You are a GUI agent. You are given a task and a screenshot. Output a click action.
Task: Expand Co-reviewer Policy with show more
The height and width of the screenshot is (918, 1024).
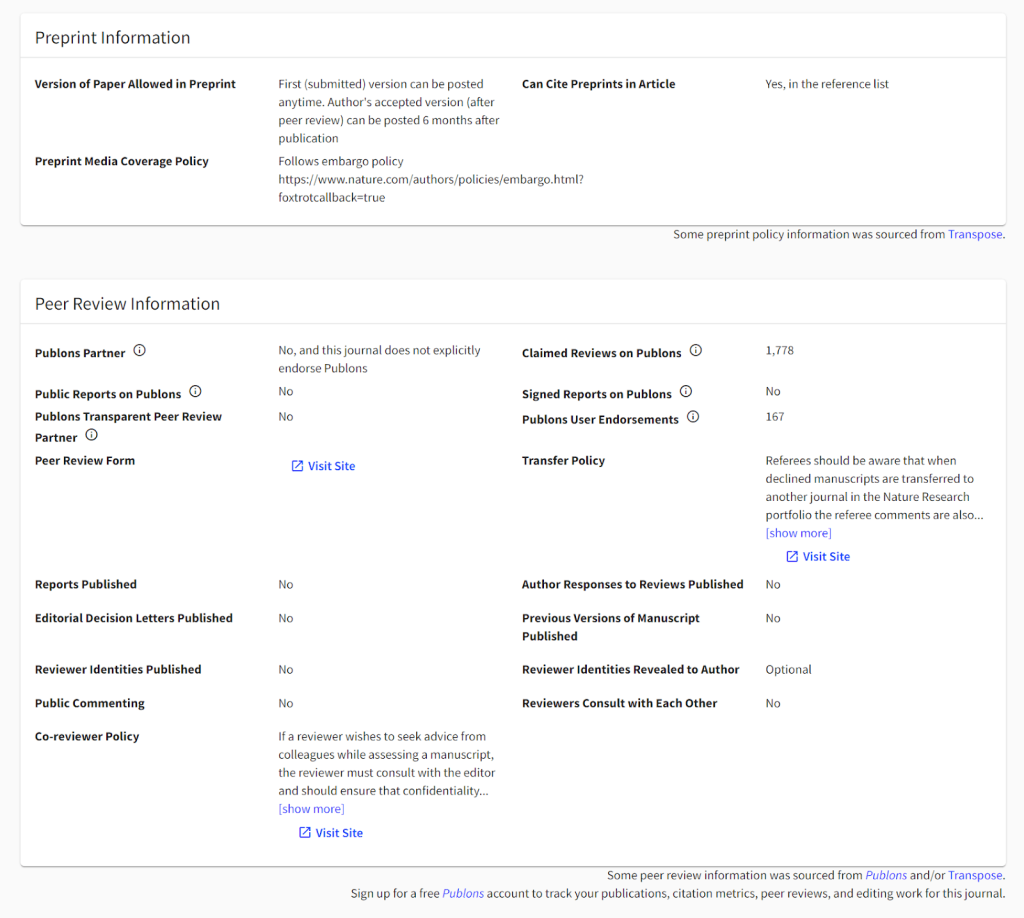pos(311,809)
